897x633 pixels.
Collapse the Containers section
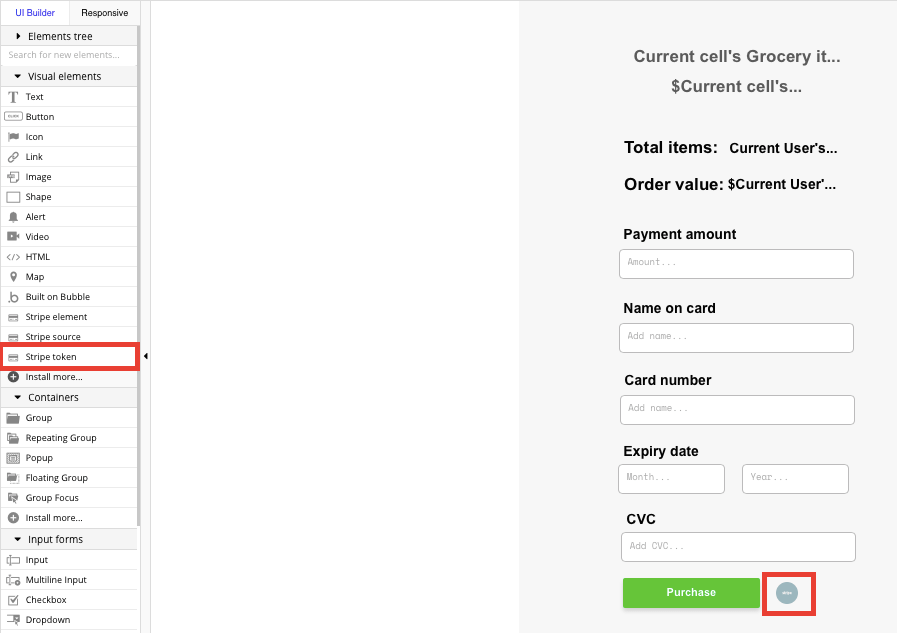53,397
